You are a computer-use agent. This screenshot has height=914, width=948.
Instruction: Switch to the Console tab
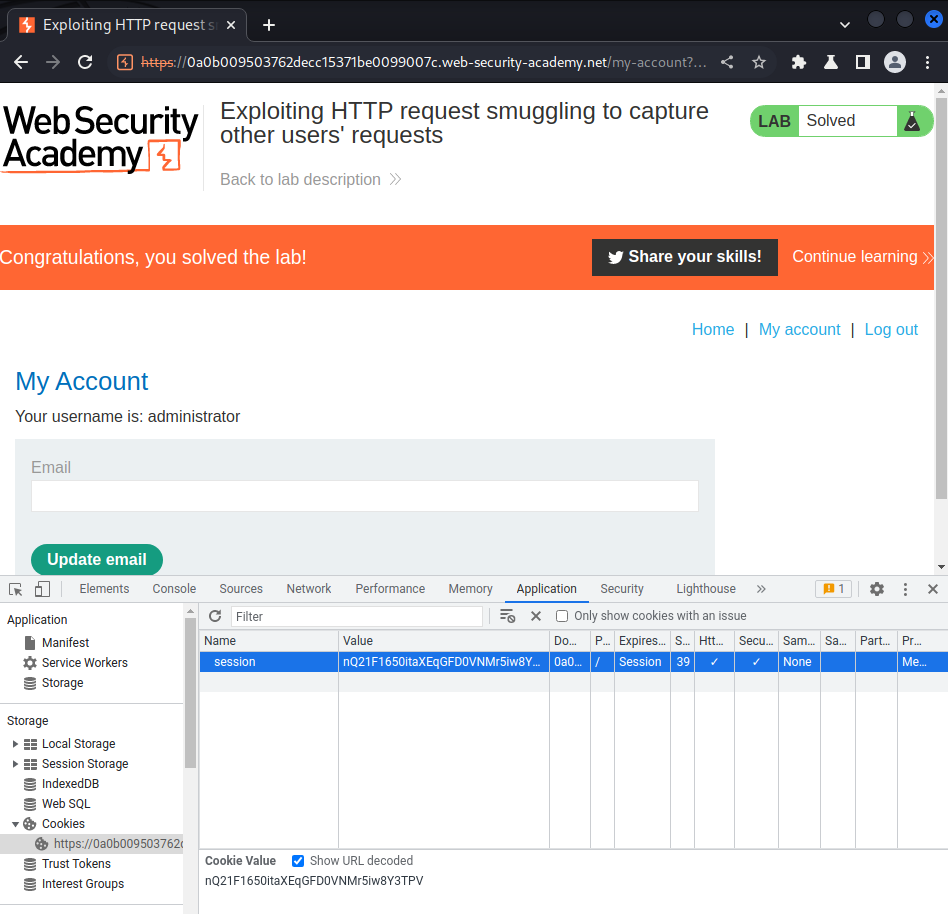pos(174,589)
